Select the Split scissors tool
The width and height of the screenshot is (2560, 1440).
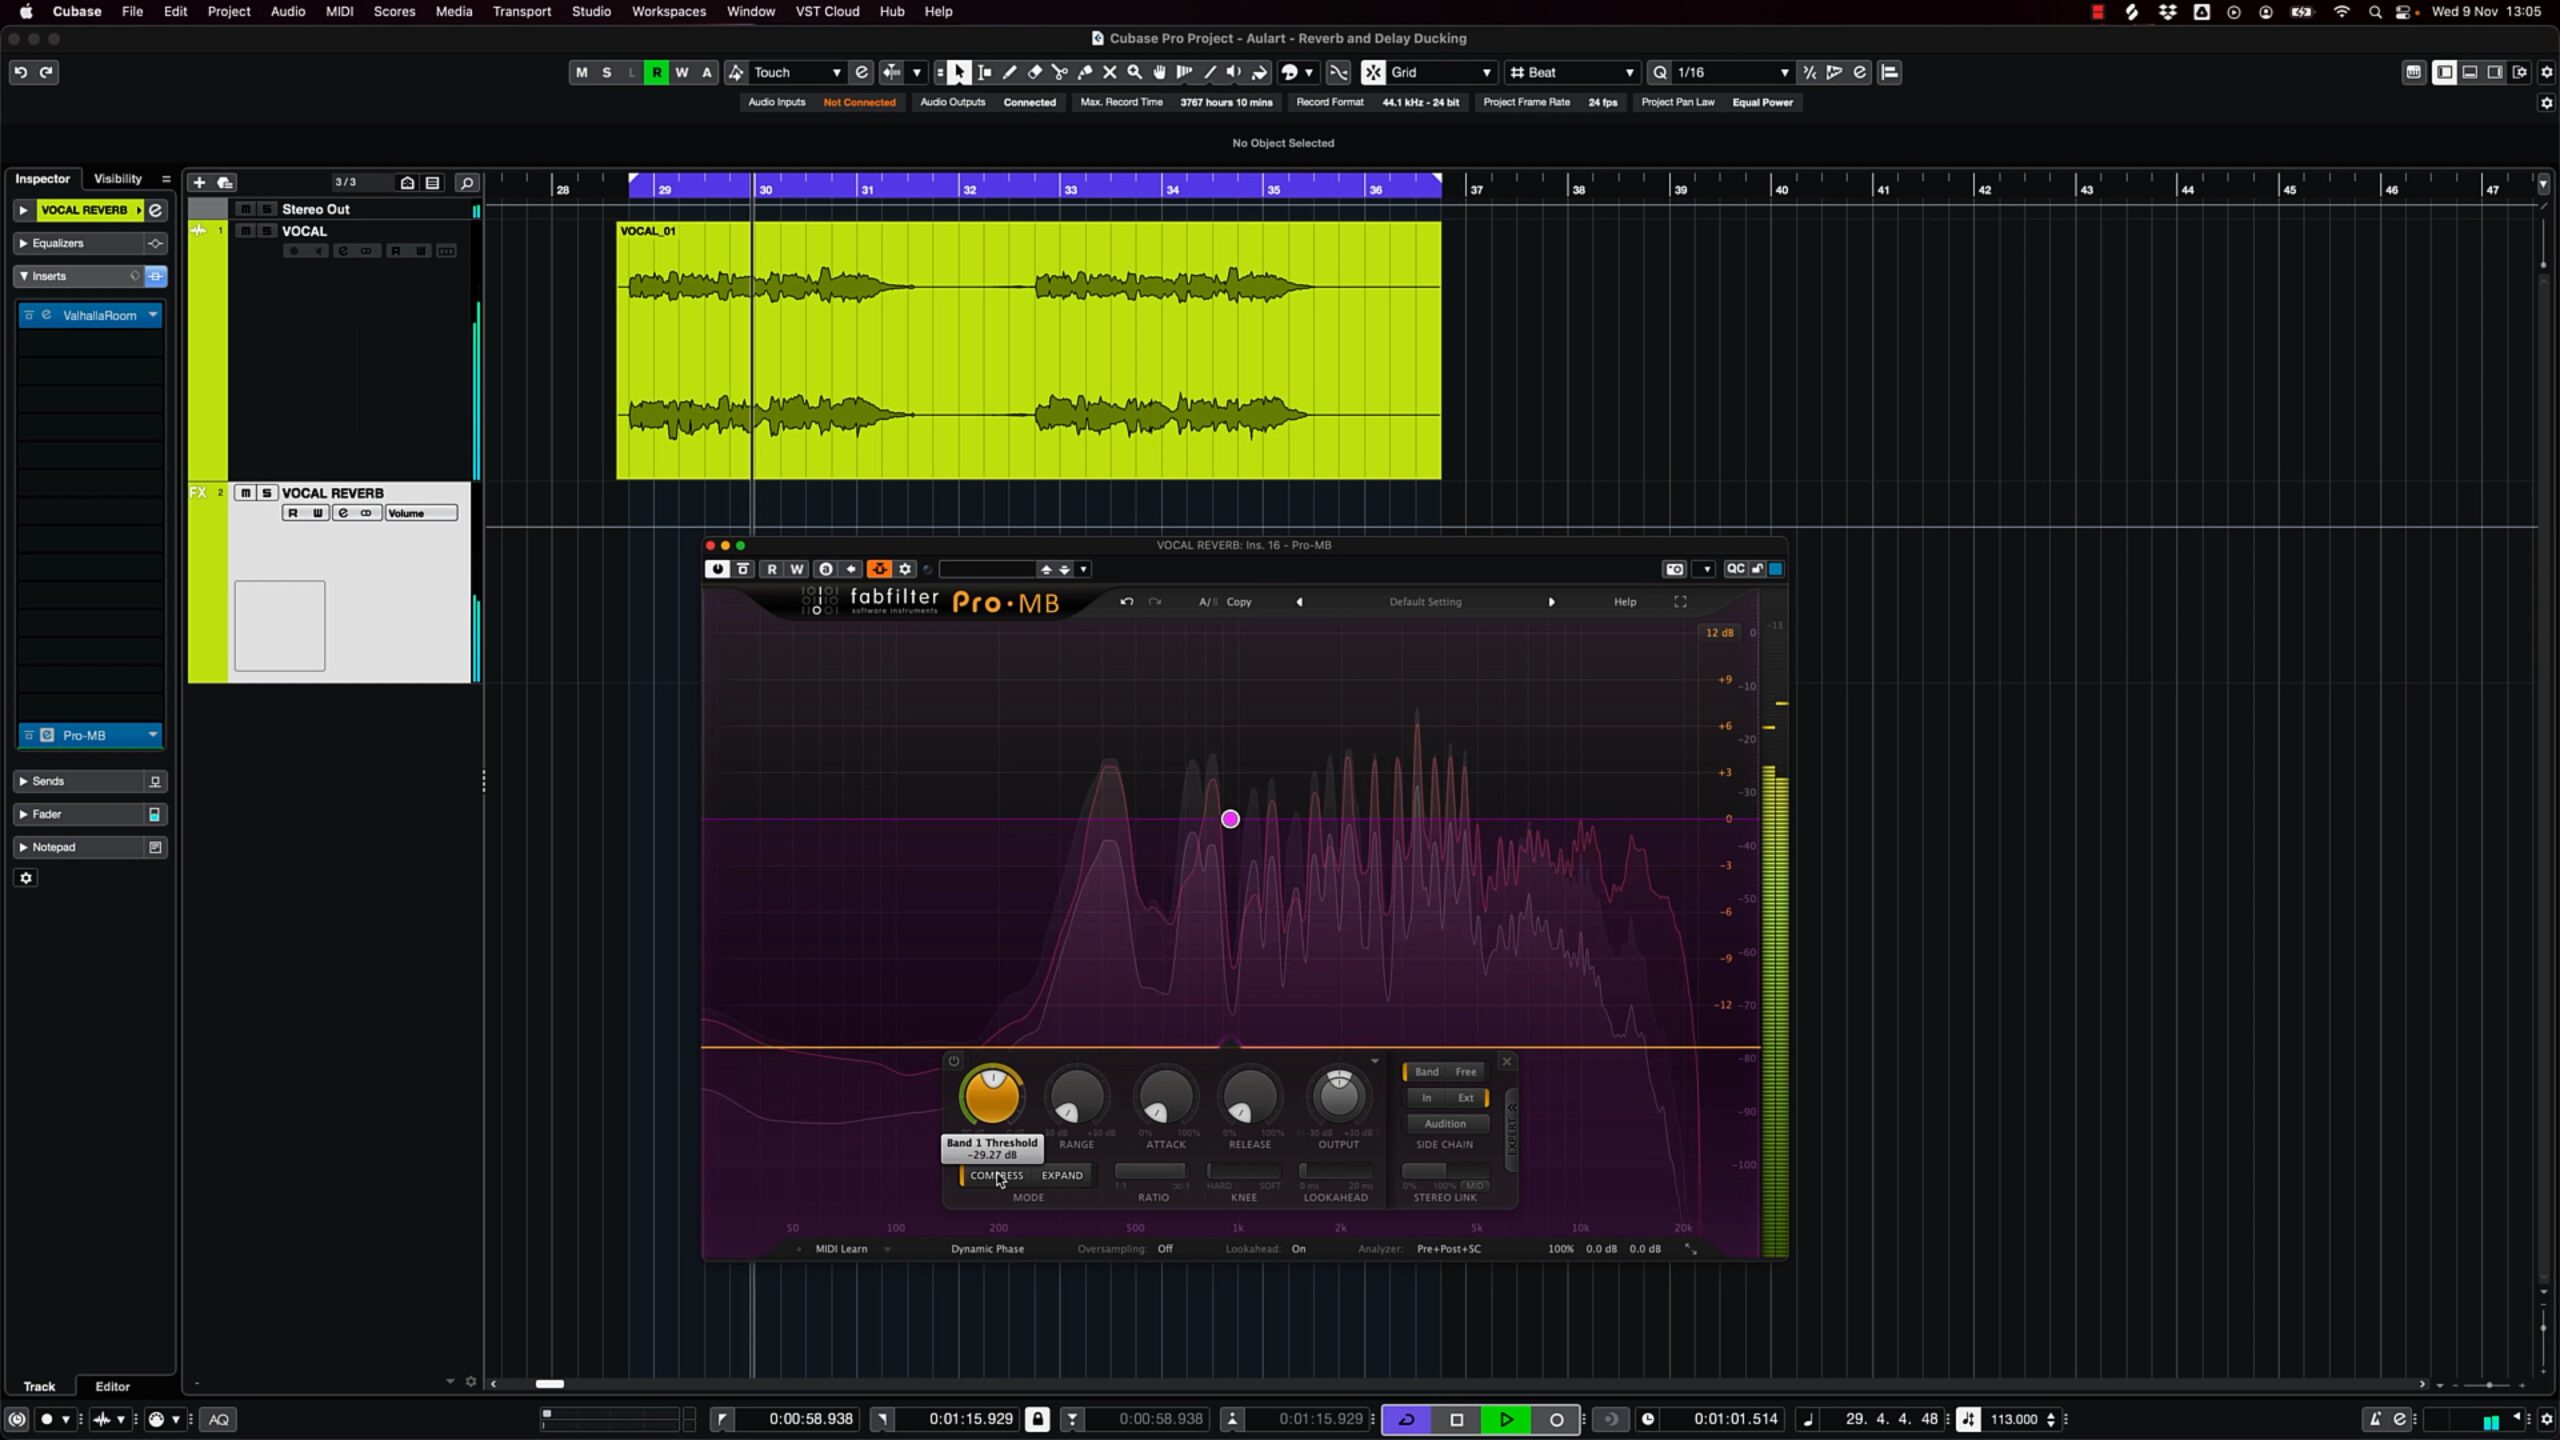pyautogui.click(x=1059, y=72)
